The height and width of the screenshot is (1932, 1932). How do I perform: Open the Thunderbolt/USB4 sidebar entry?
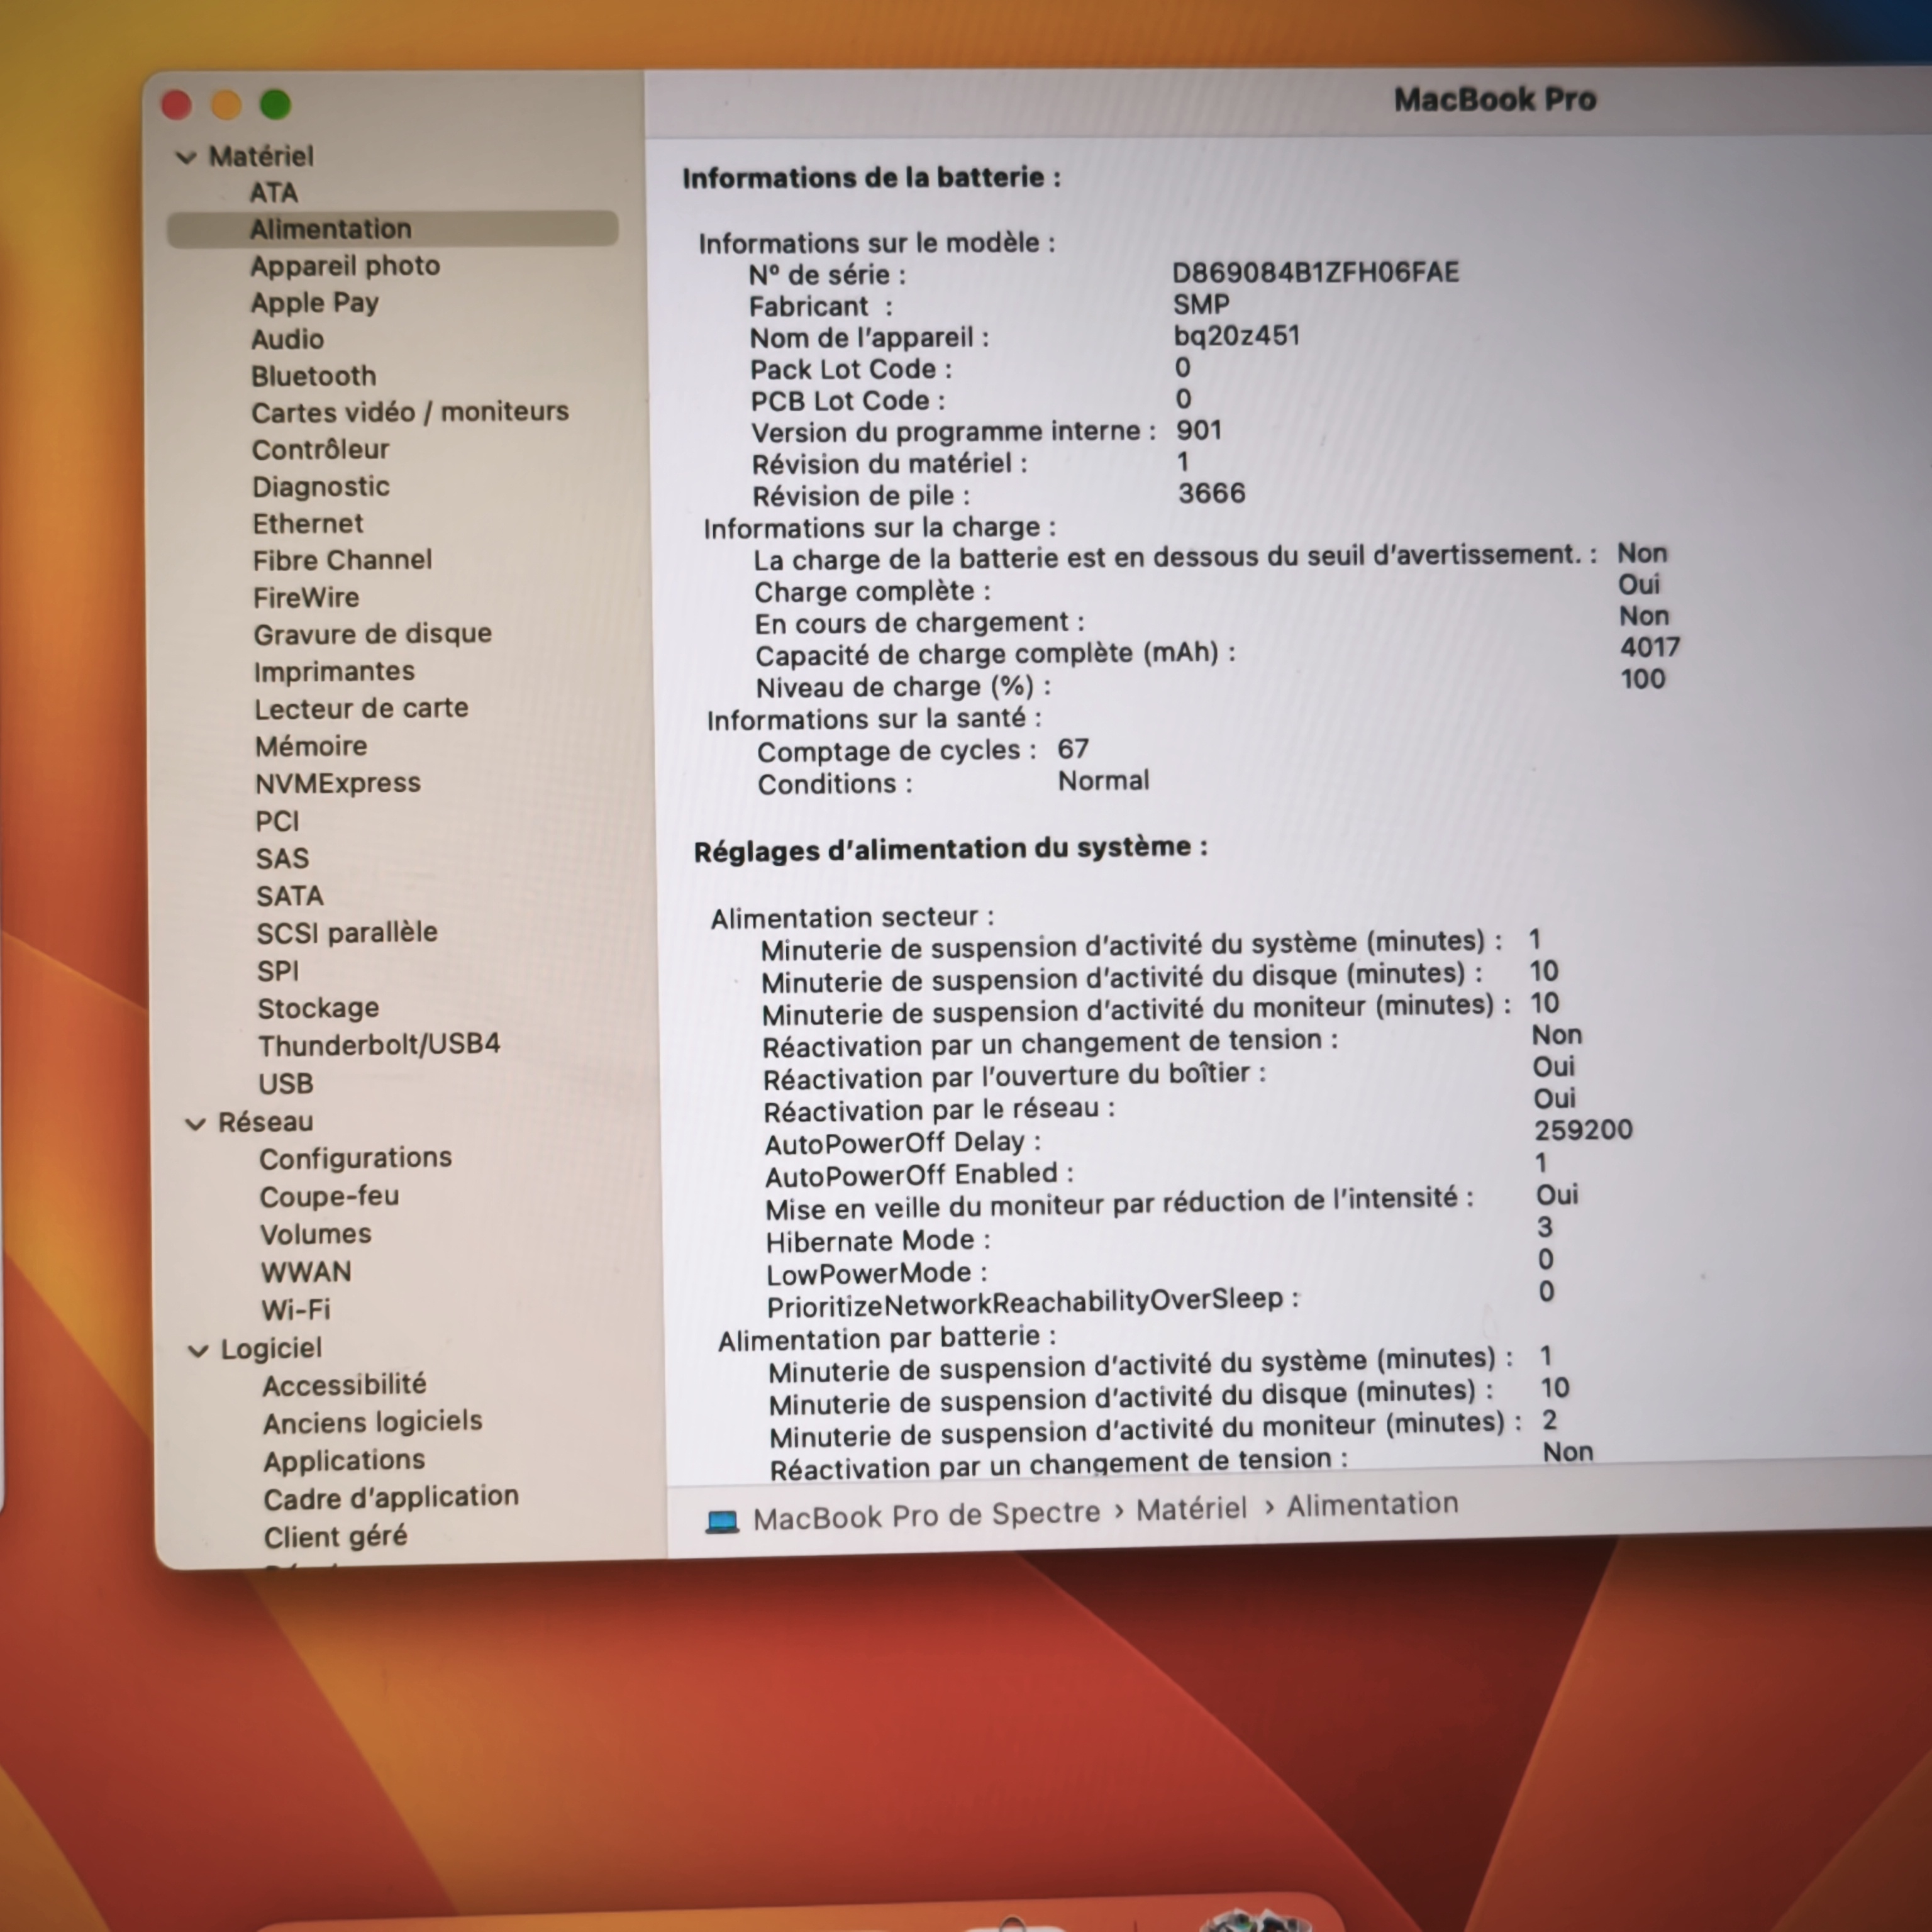[378, 1045]
